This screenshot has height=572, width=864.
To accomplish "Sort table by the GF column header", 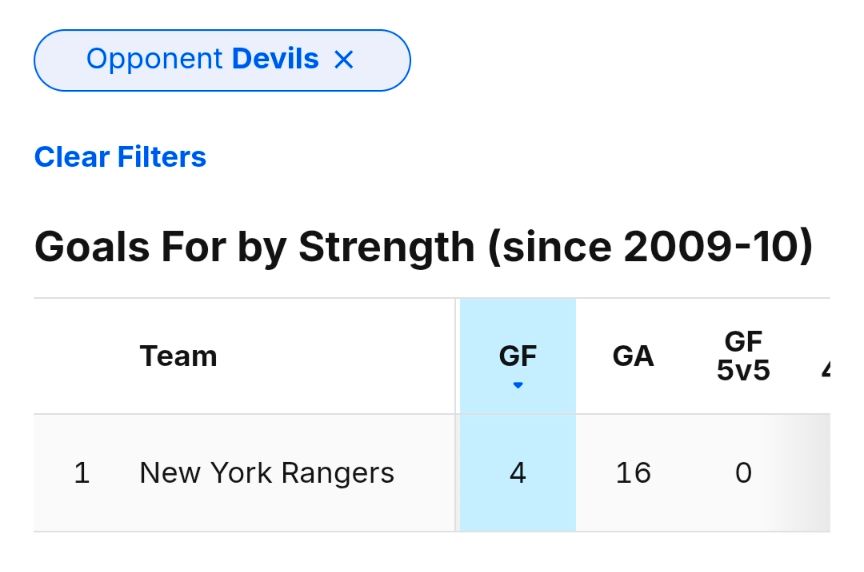I will (x=518, y=356).
